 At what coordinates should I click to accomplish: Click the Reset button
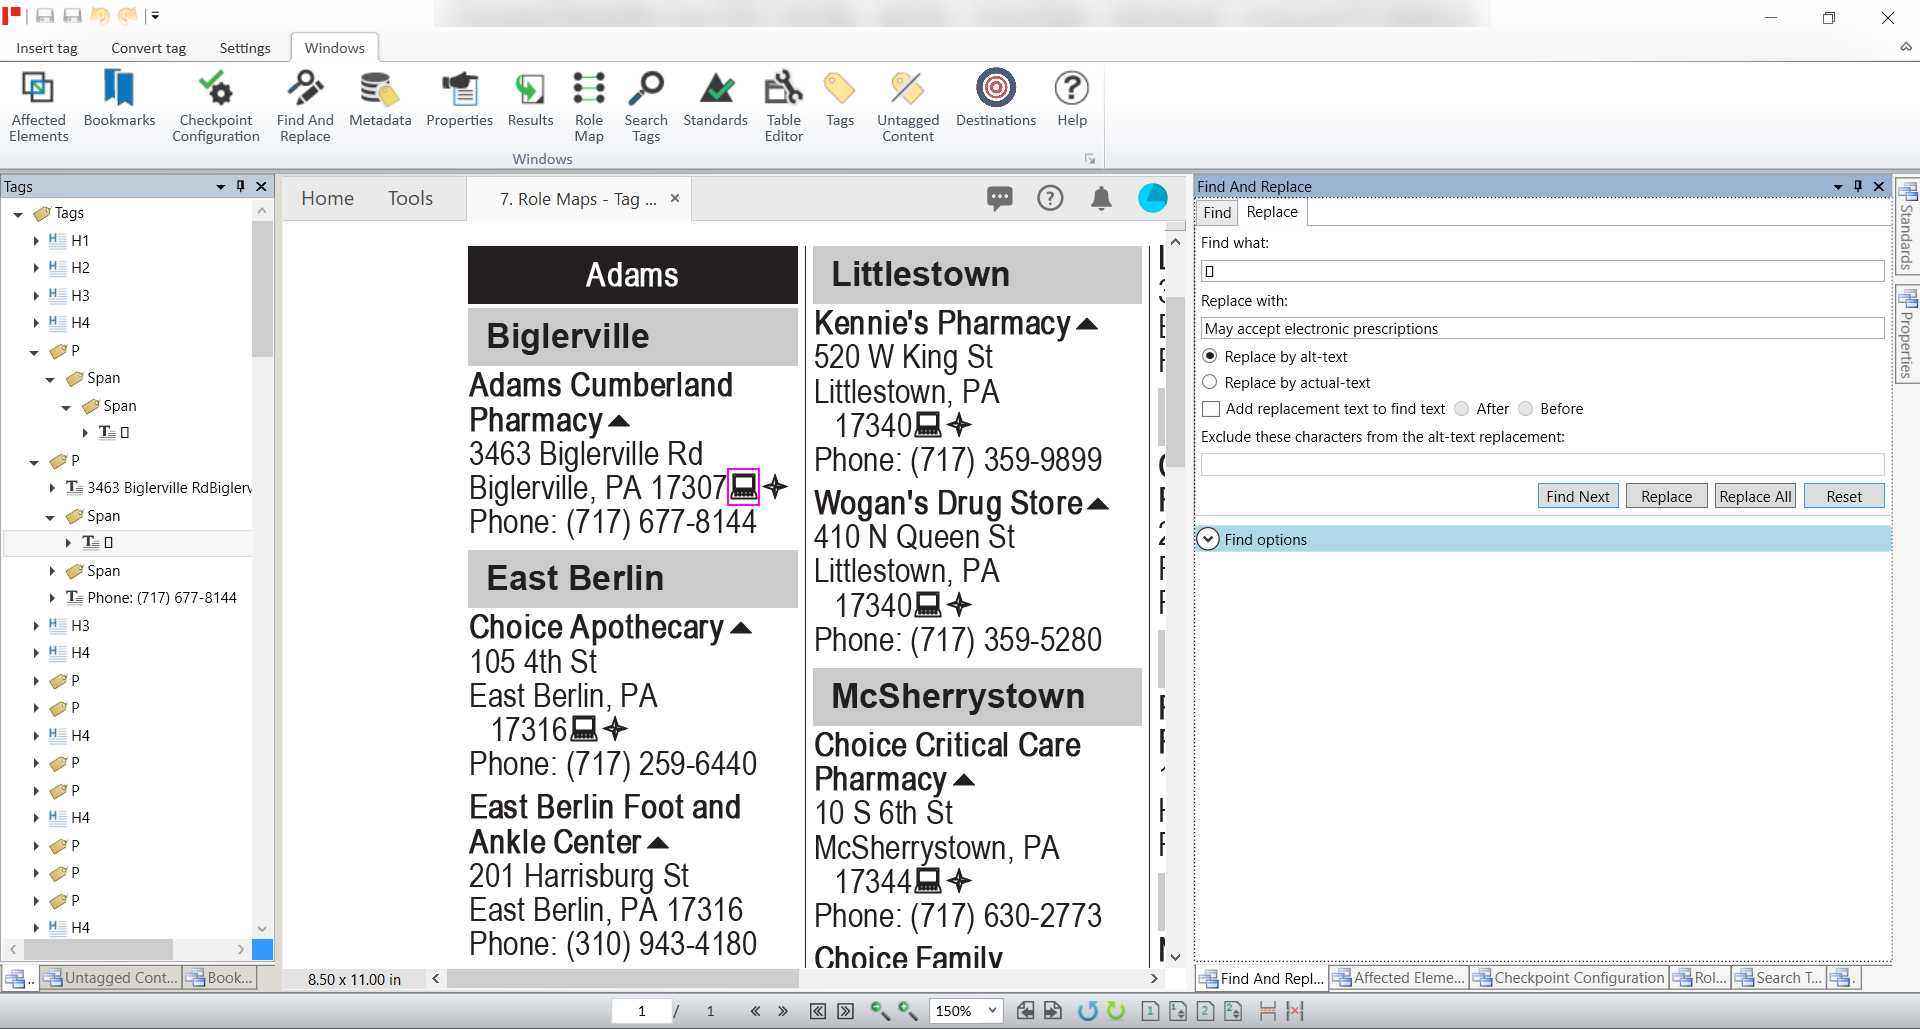[x=1844, y=496]
